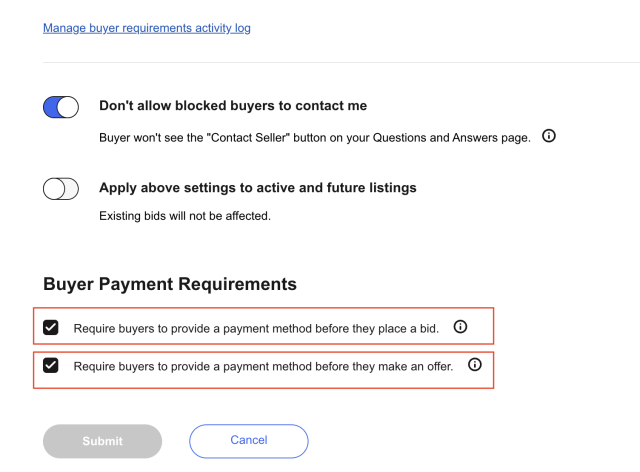This screenshot has width=640, height=472.
Task: Click the horizontal divider below the activity link
Action: click(x=339, y=62)
